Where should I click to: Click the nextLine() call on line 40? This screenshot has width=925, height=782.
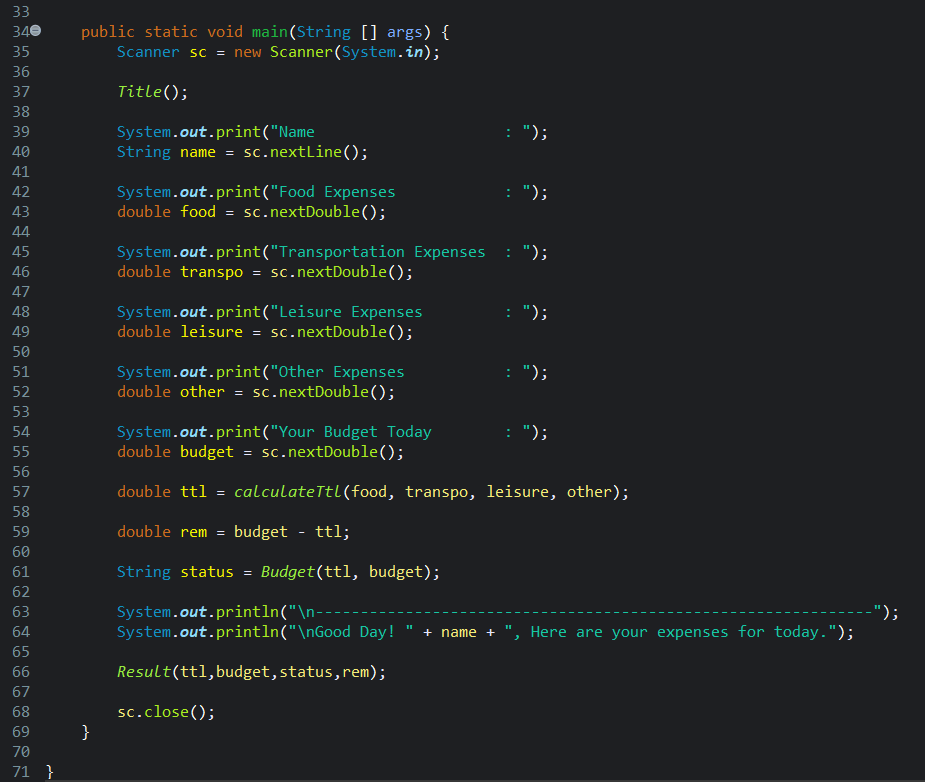308,151
